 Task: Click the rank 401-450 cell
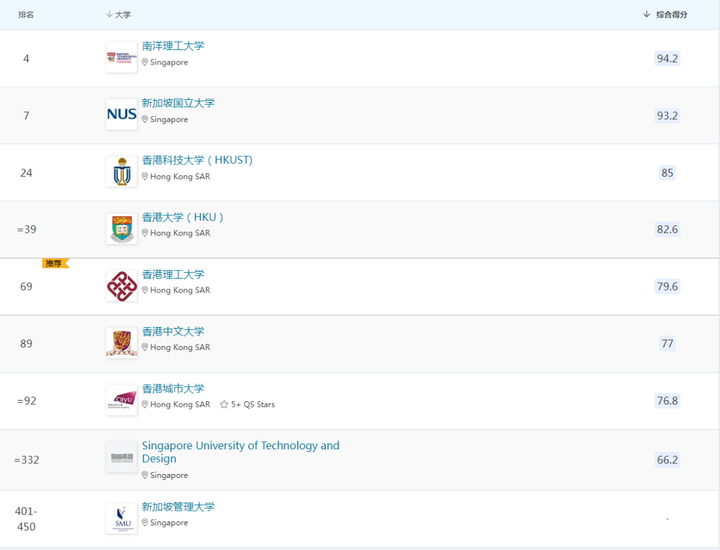click(x=26, y=519)
